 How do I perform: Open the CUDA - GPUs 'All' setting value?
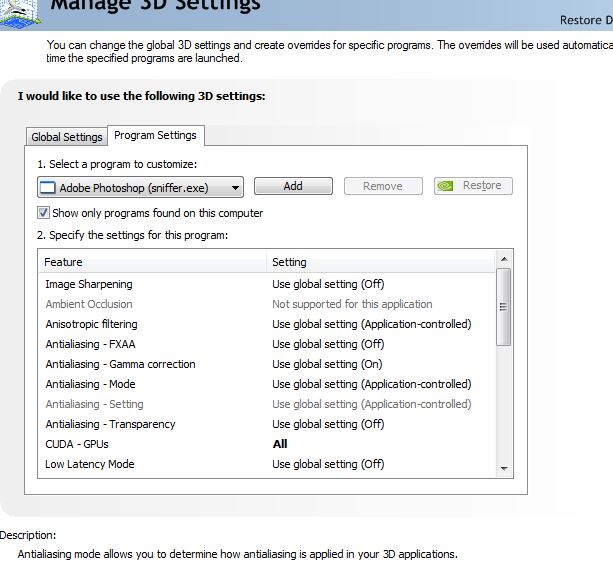pos(280,444)
